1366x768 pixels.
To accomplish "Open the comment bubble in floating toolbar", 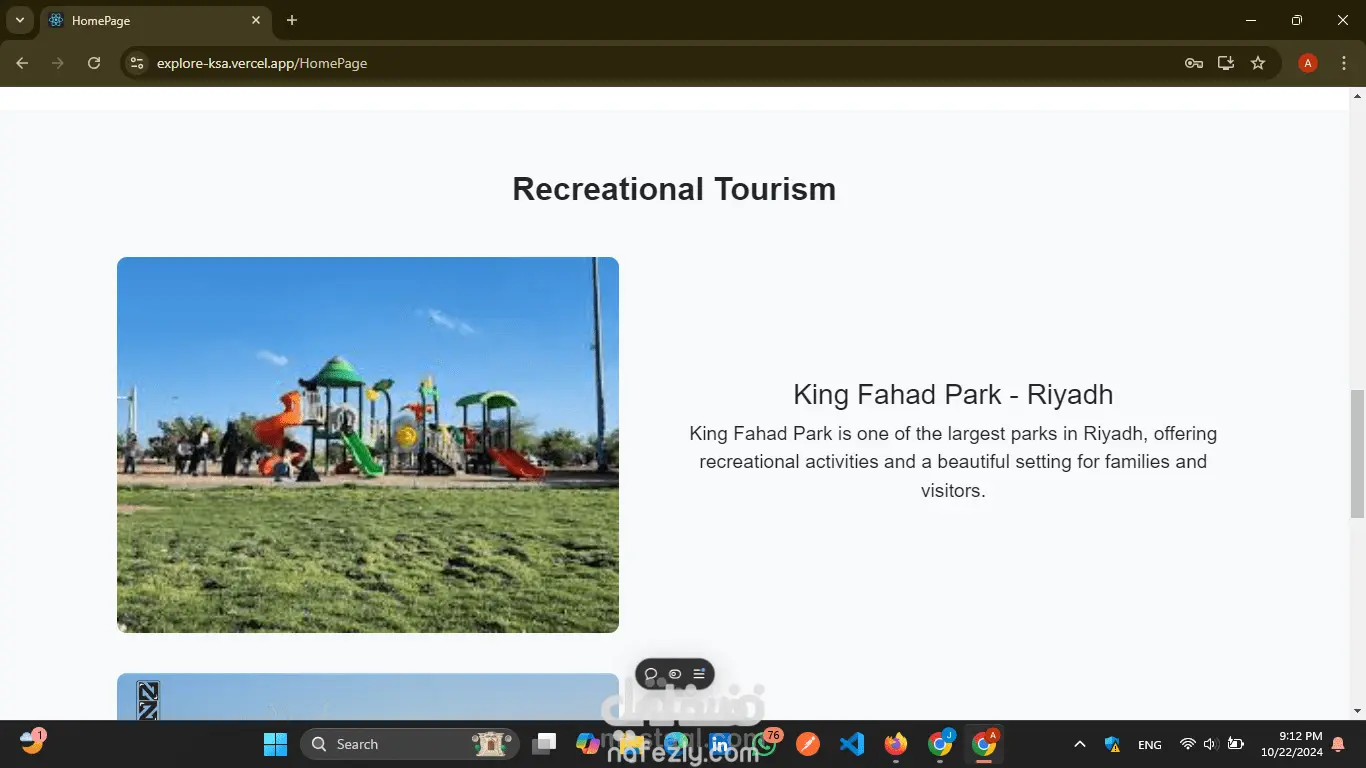I will tap(651, 674).
